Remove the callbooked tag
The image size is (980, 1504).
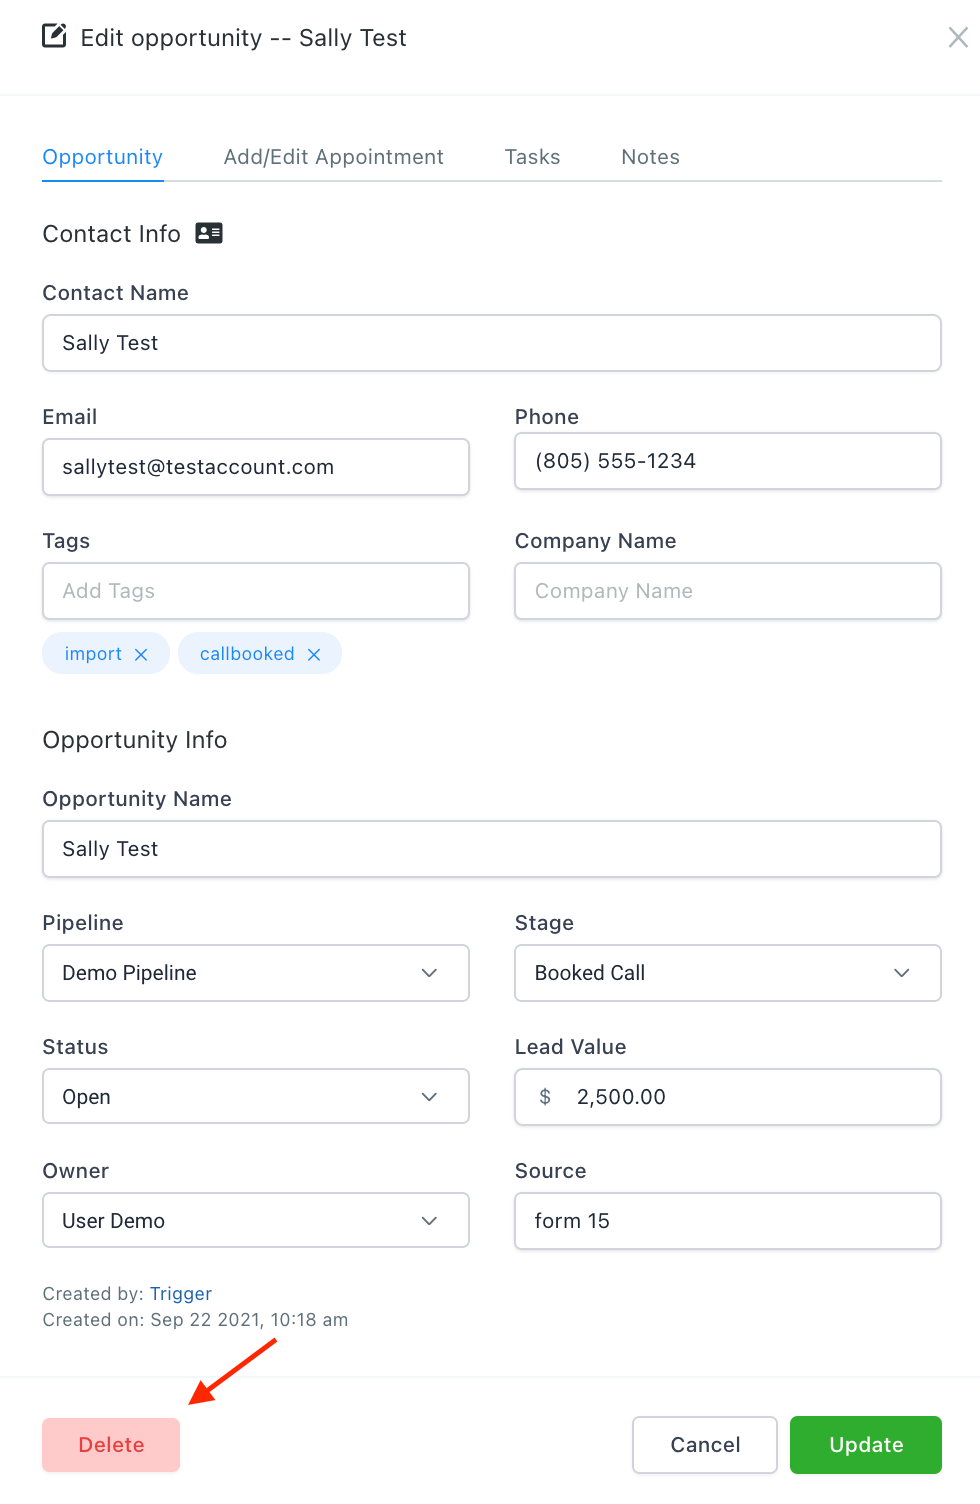[314, 654]
